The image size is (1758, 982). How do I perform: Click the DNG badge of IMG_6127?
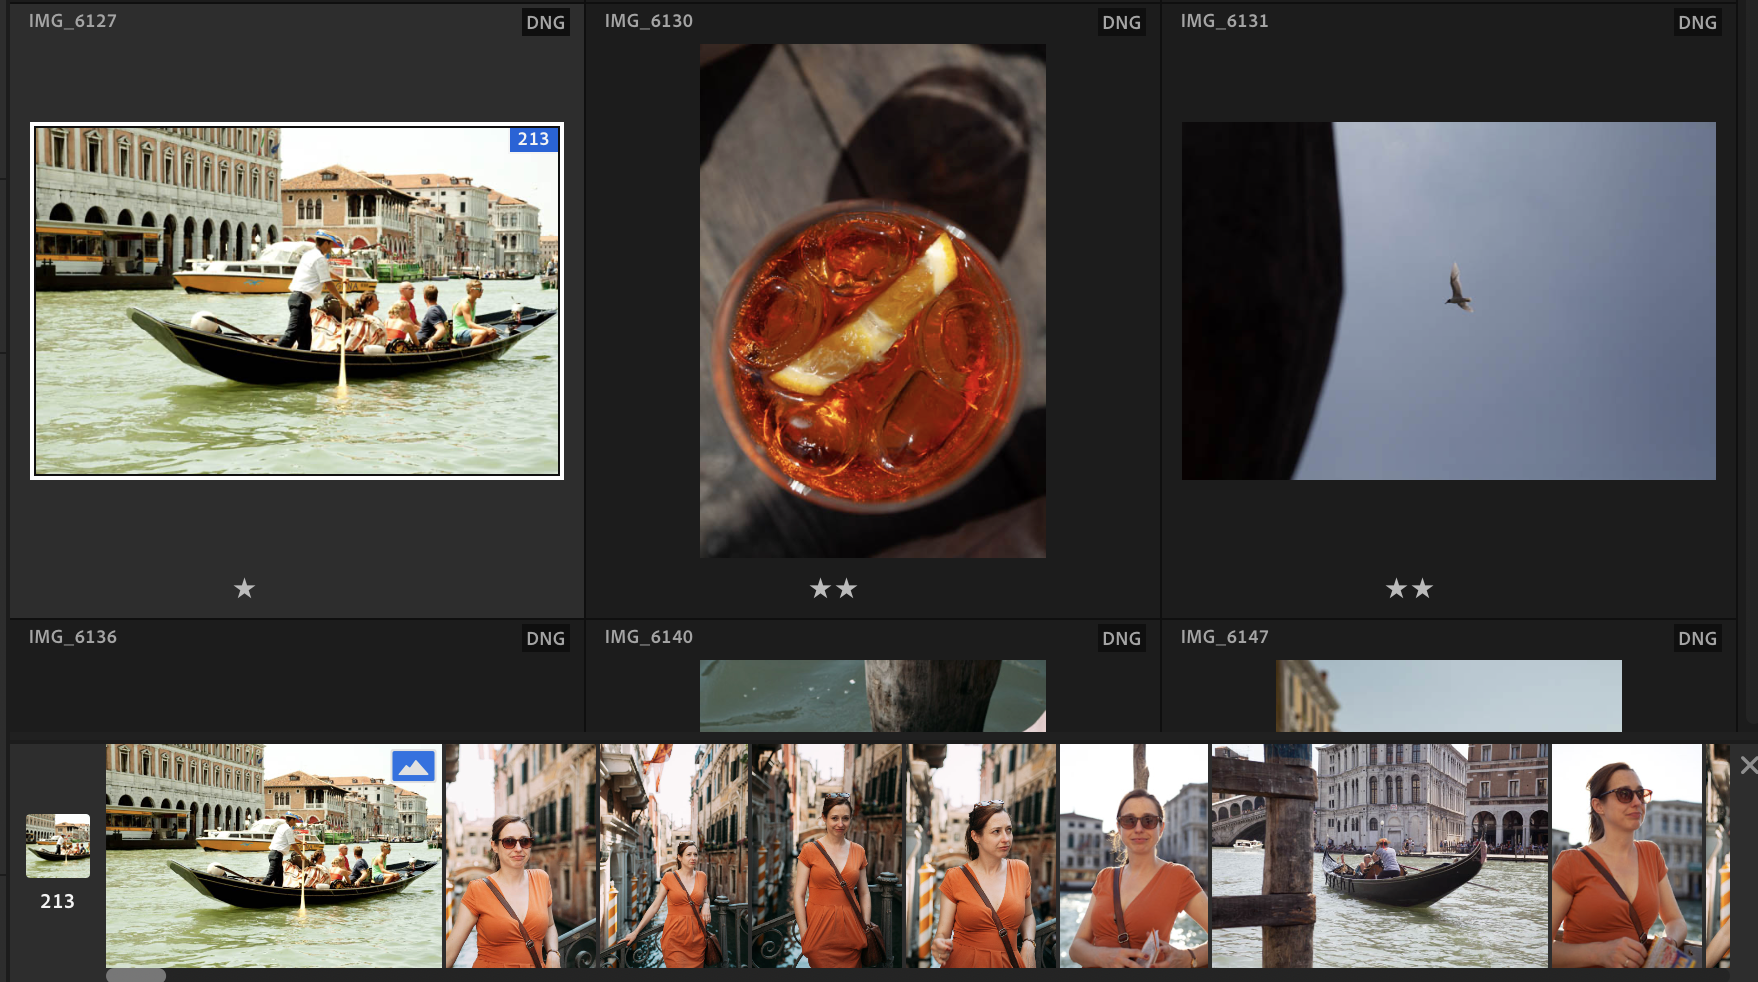(546, 22)
